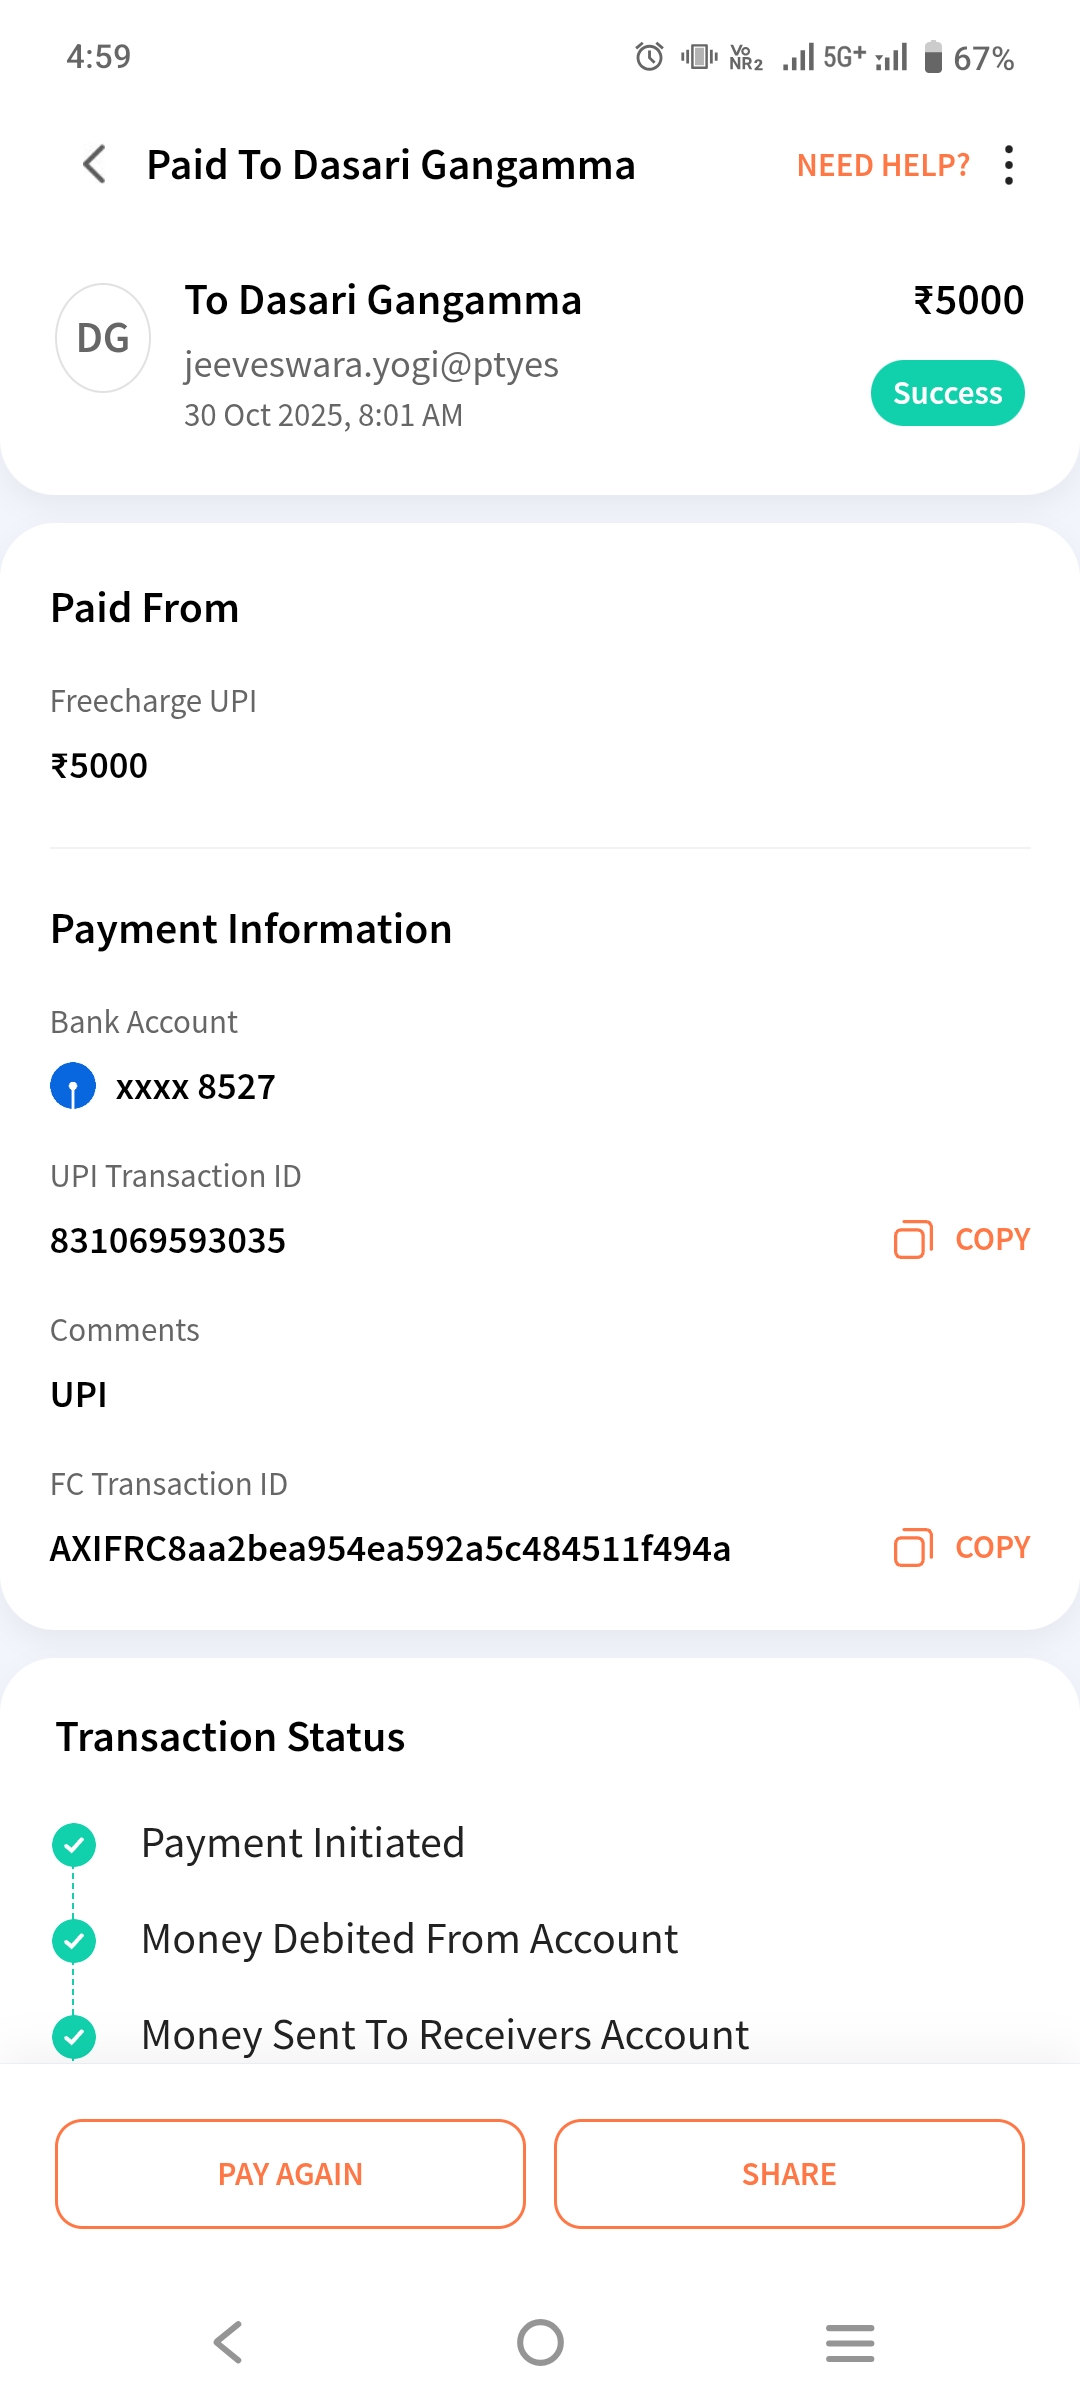Tap the Money Debited checkmark icon

click(x=74, y=1940)
